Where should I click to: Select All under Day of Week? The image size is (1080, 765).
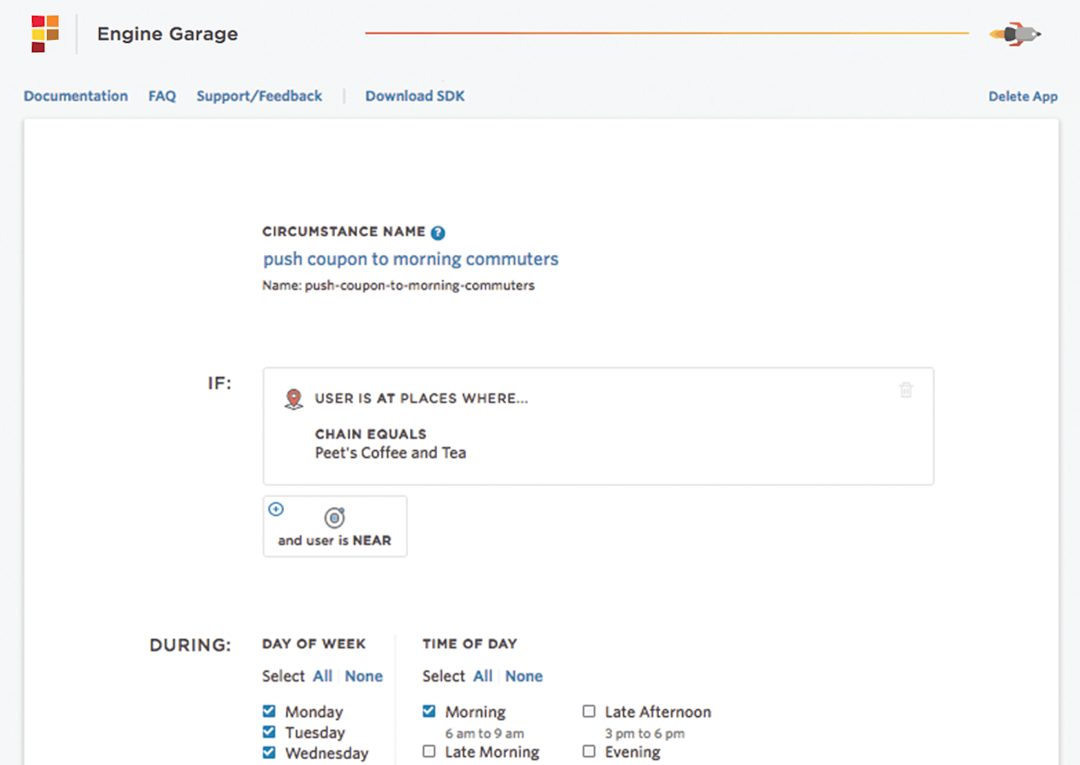(322, 676)
